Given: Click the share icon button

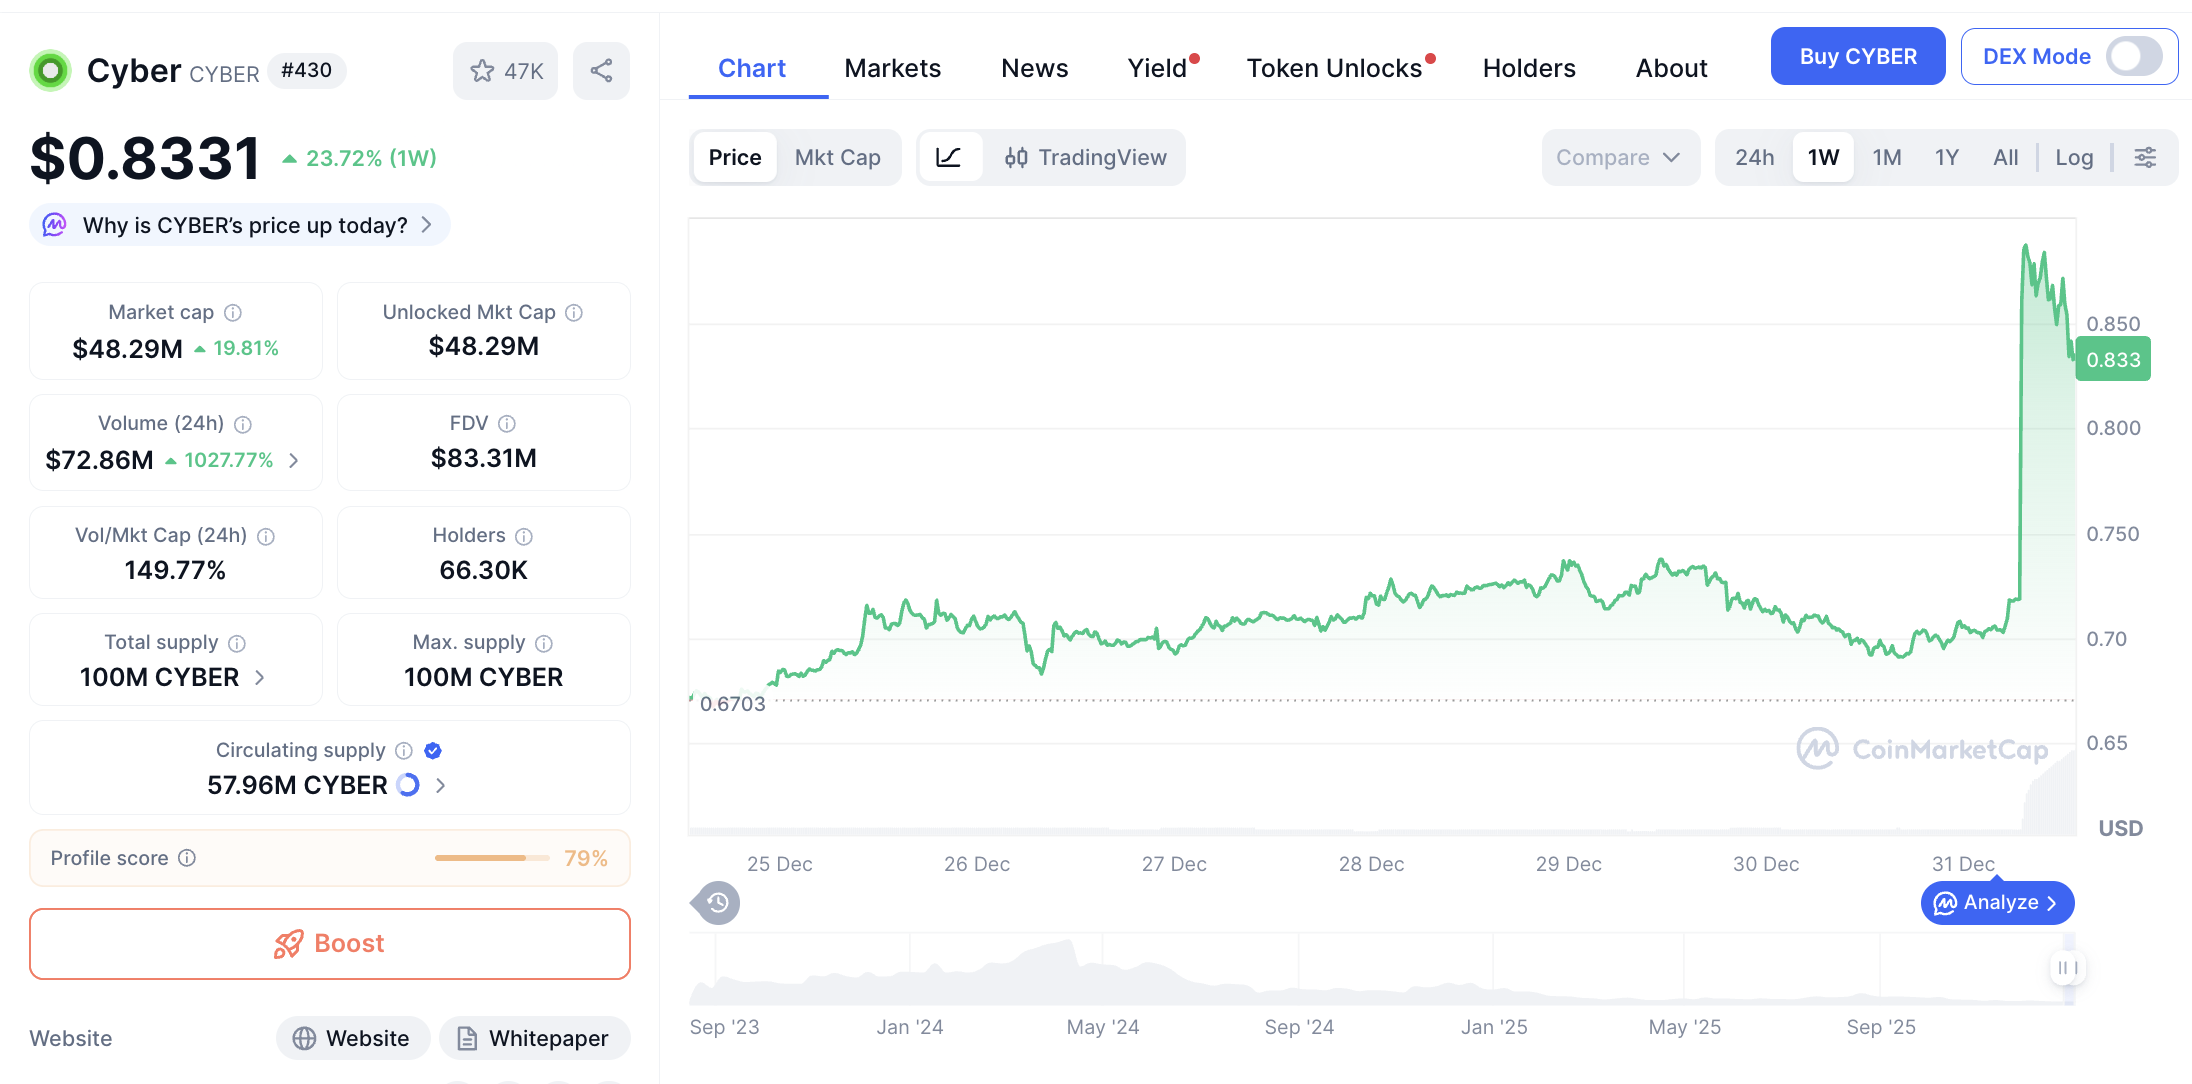Looking at the screenshot, I should 601,71.
